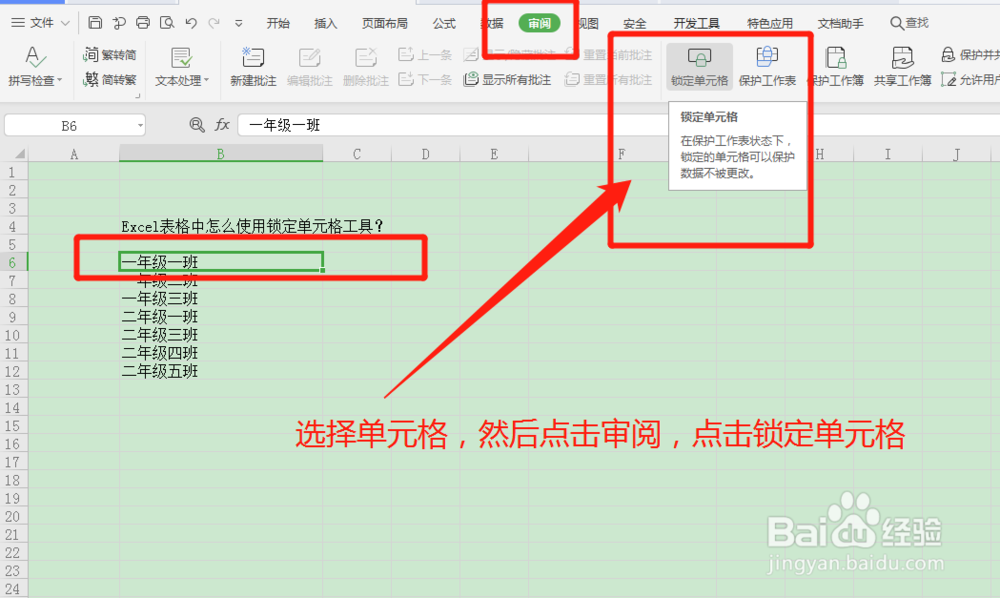
Task: Open the 拼写检查 spell check tool
Action: coord(34,66)
